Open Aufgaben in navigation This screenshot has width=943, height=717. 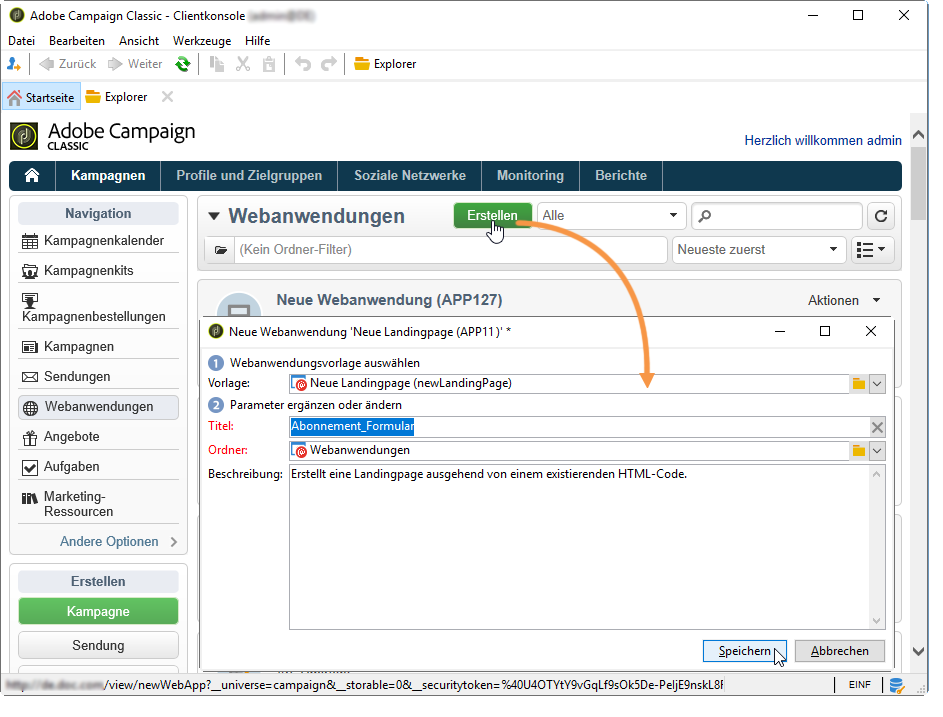(x=99, y=467)
